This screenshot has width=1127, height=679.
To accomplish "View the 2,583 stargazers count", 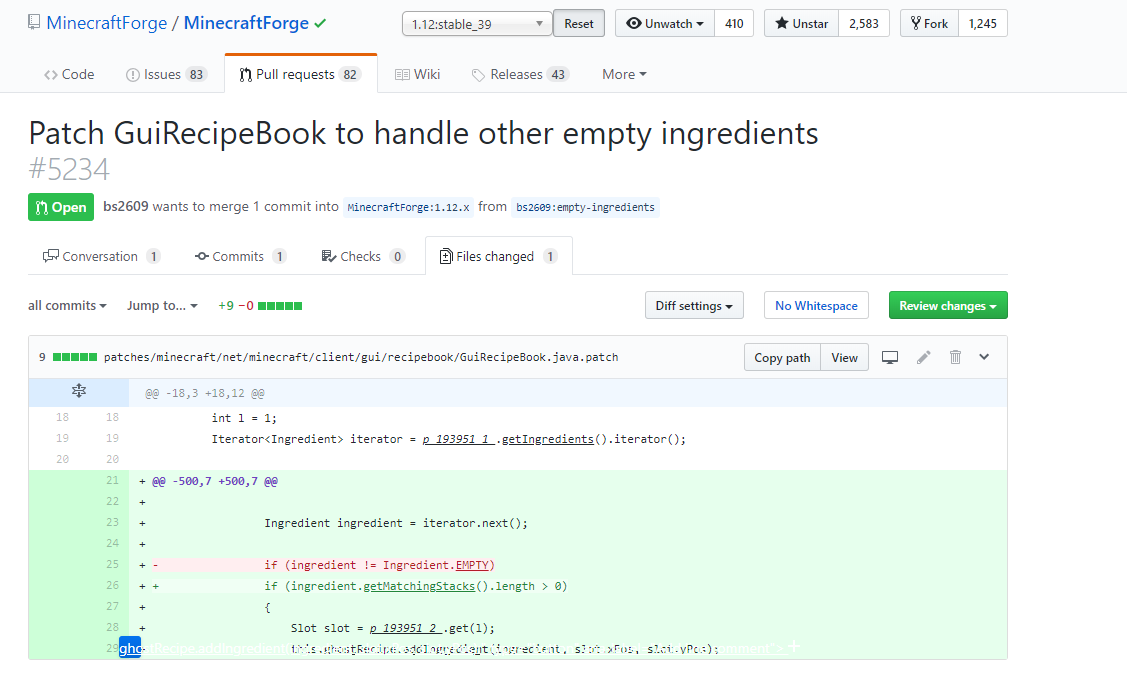I will (864, 24).
